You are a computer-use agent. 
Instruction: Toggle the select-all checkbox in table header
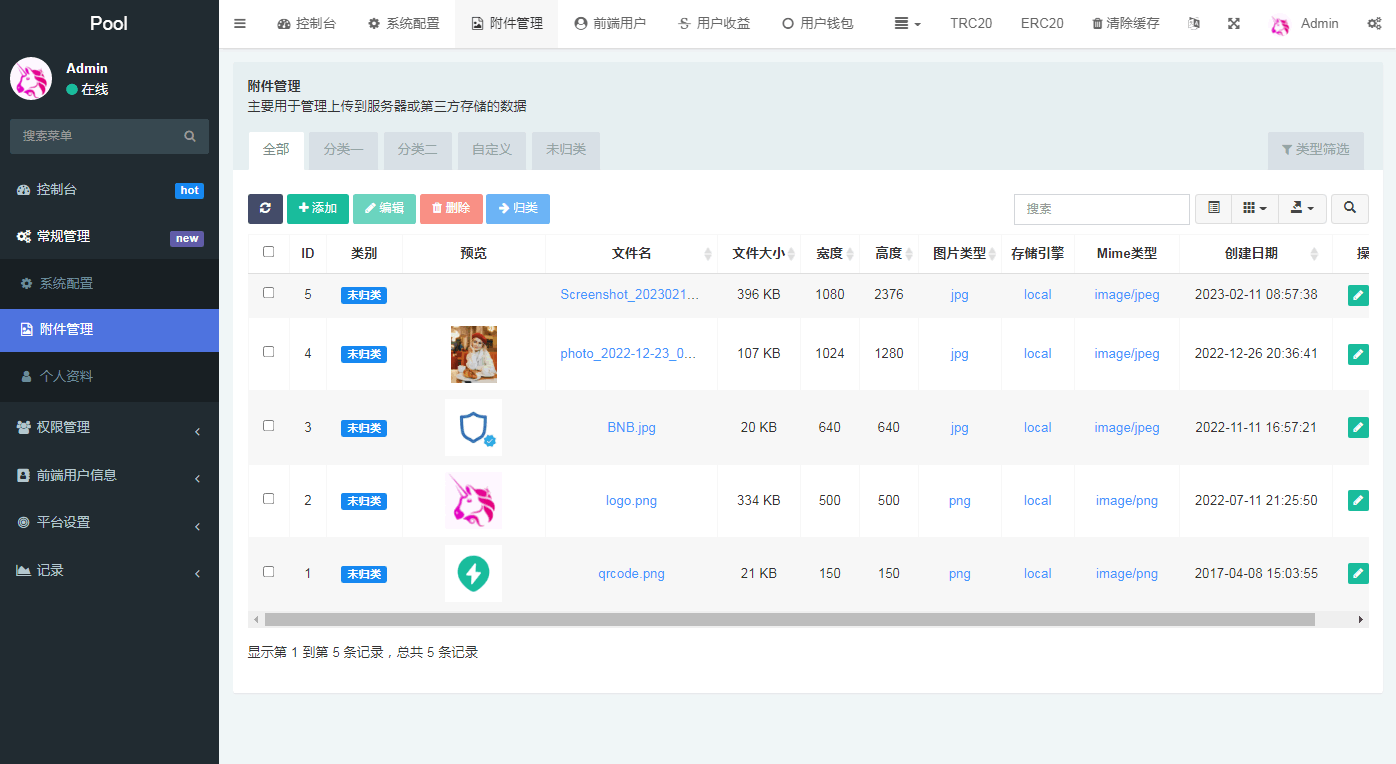[268, 252]
